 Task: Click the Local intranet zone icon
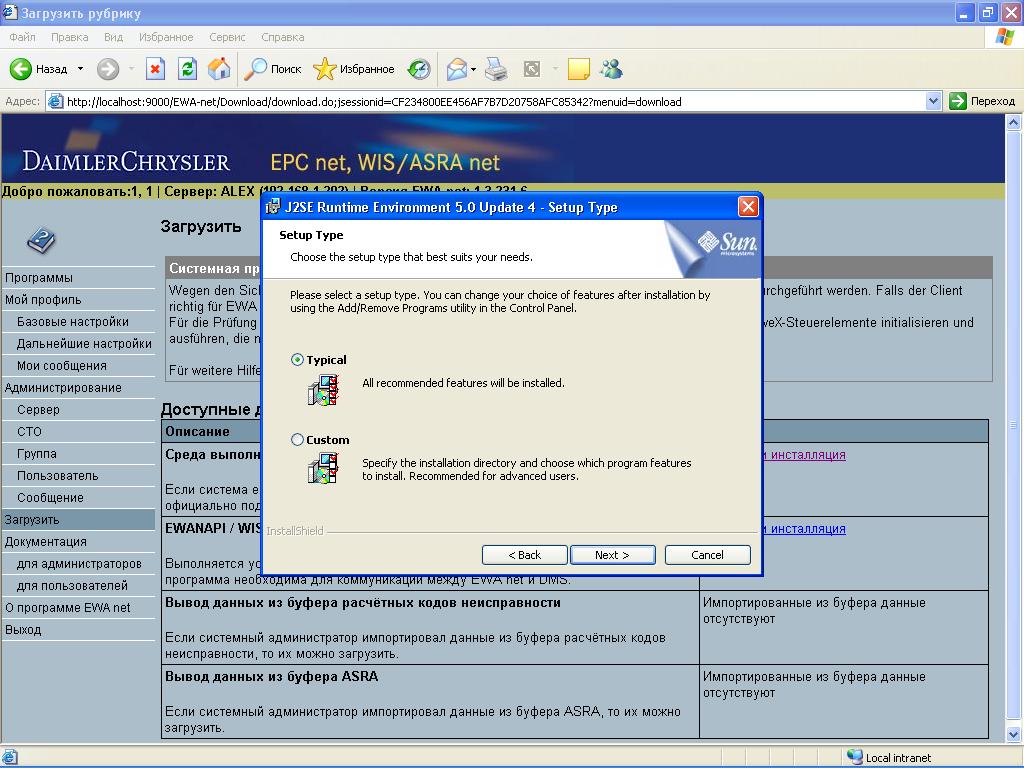click(x=855, y=757)
